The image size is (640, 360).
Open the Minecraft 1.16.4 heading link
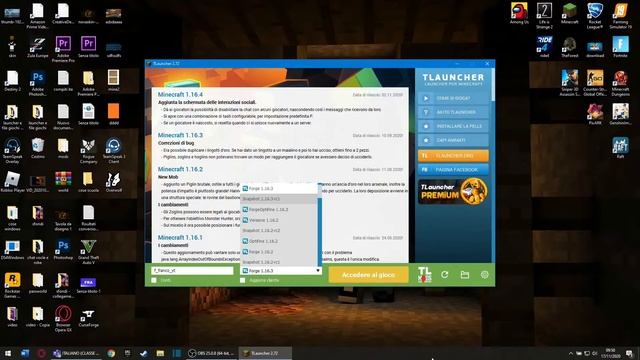click(180, 94)
